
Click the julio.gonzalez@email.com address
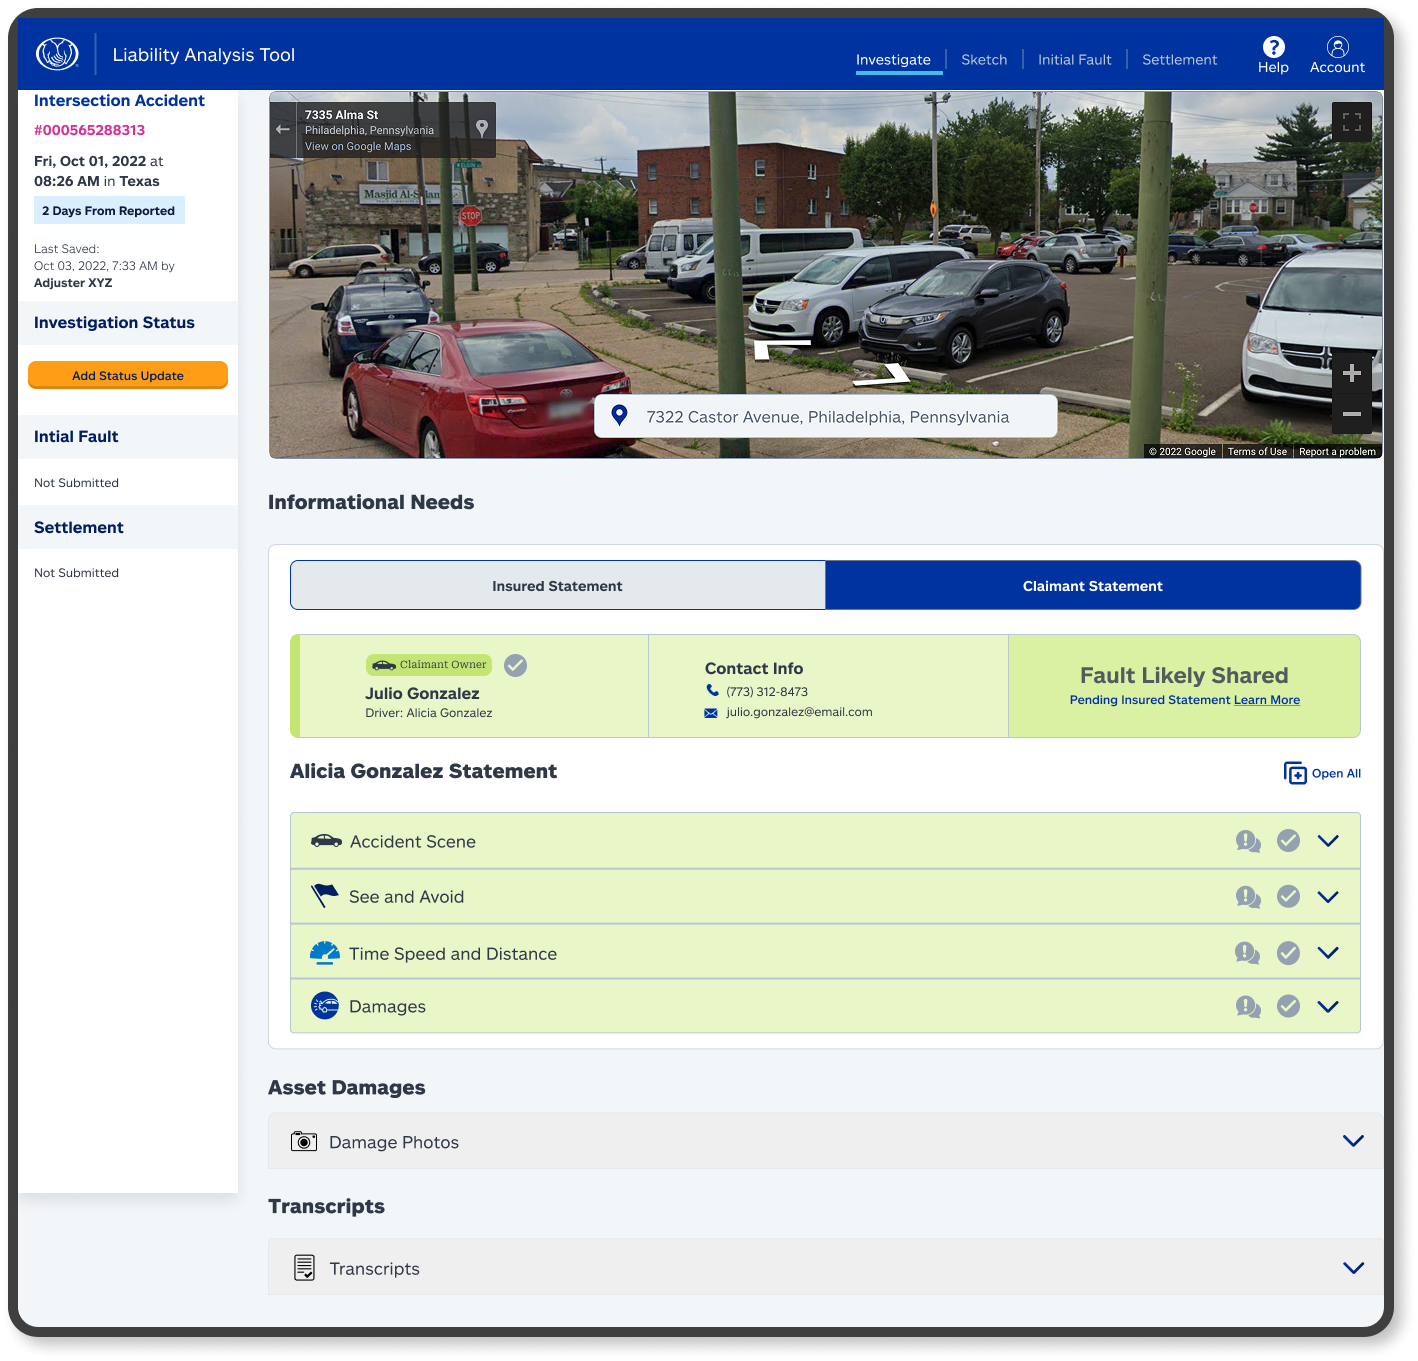click(x=799, y=712)
